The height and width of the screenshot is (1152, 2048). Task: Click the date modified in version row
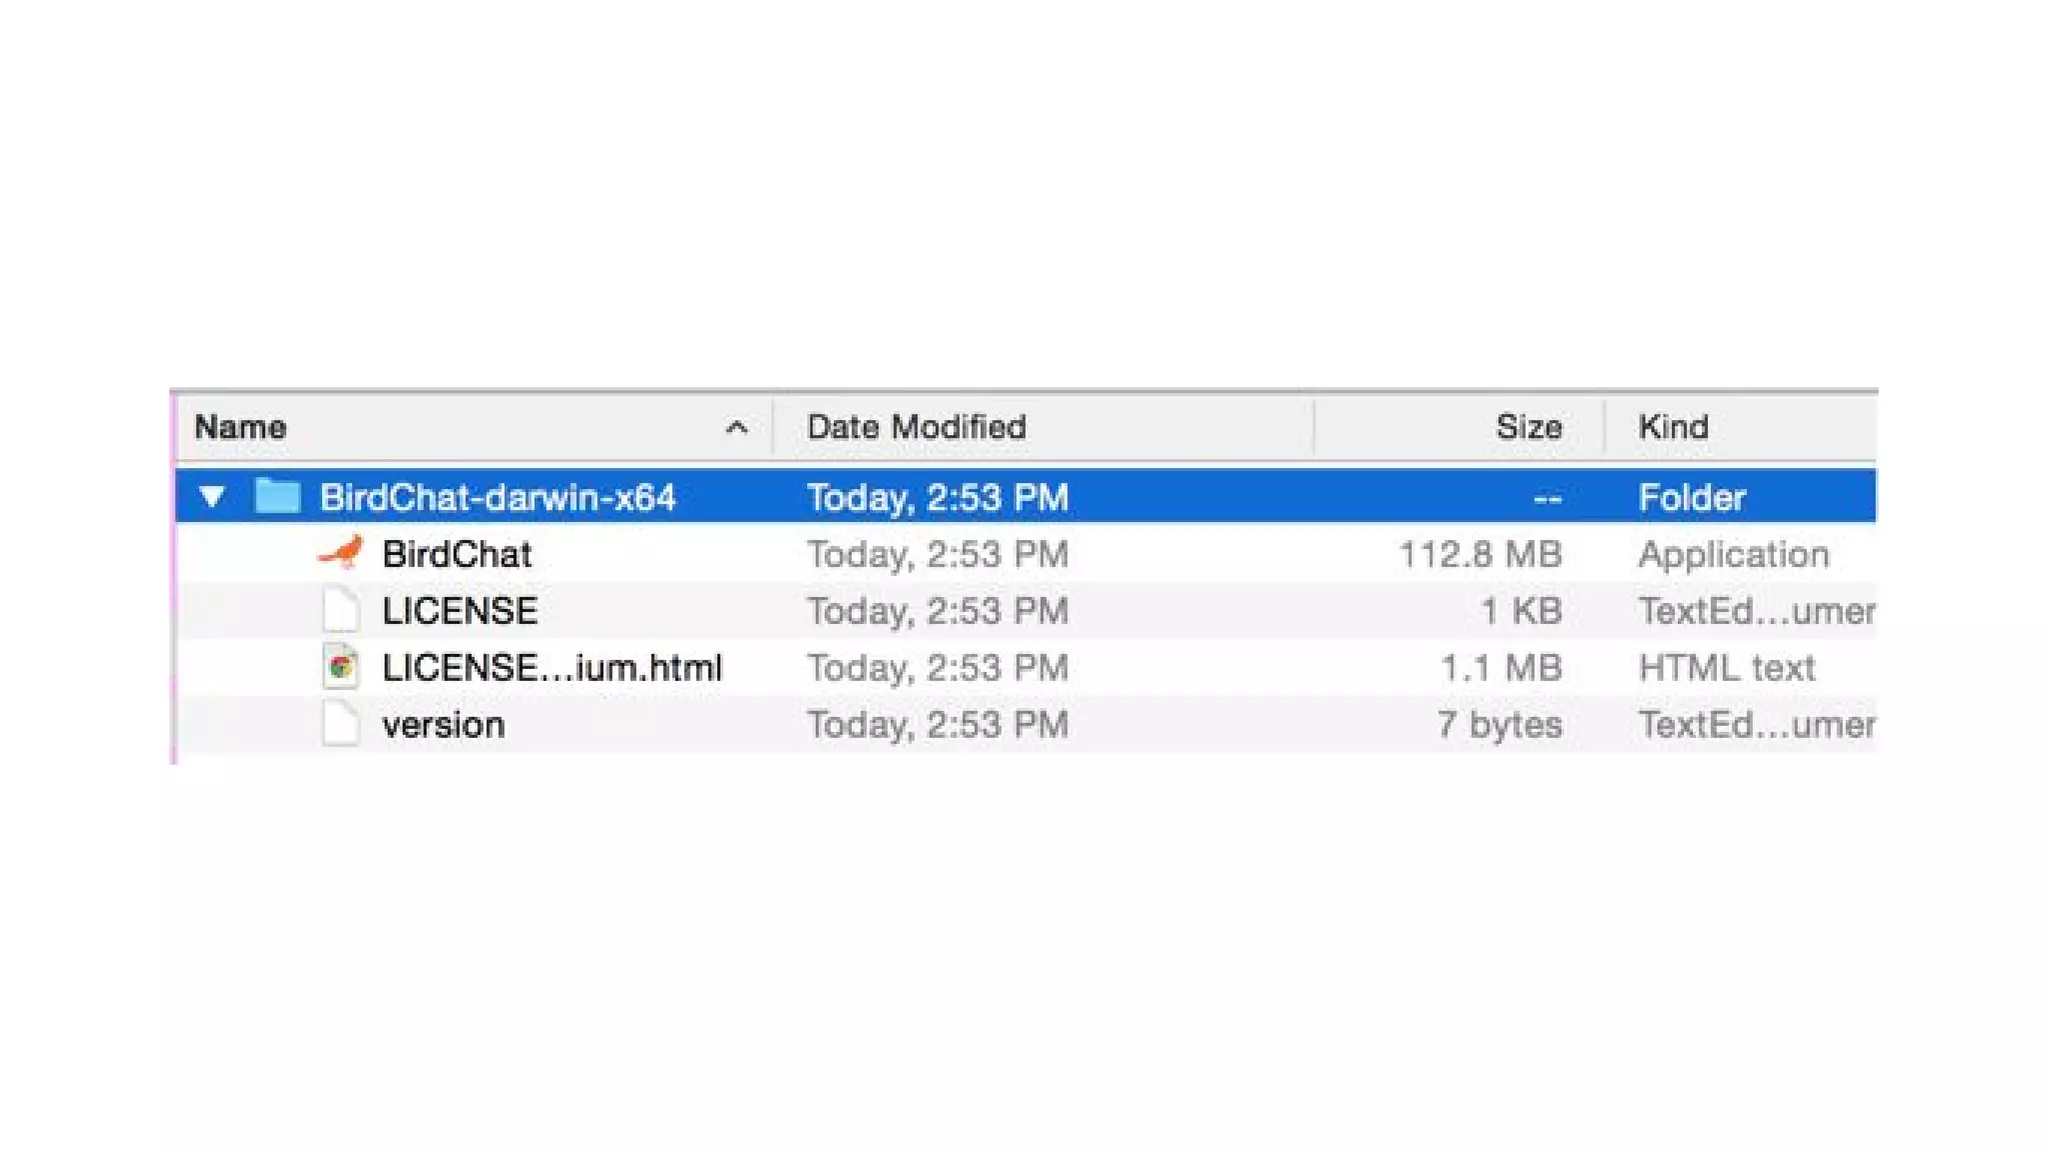(x=938, y=725)
